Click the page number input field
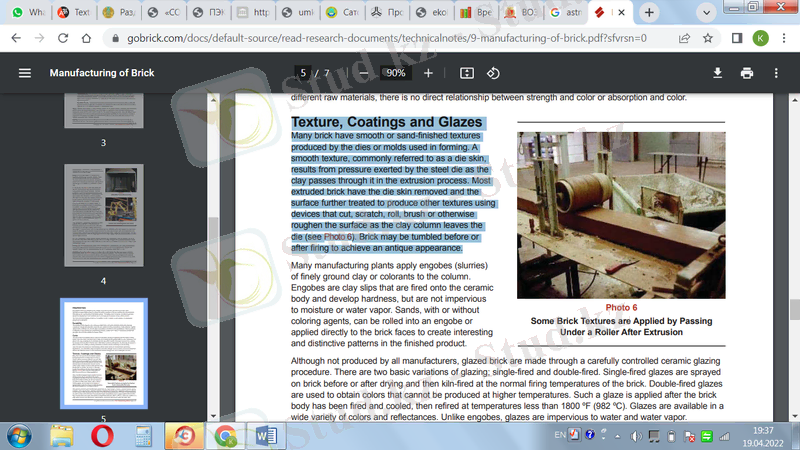 click(302, 73)
